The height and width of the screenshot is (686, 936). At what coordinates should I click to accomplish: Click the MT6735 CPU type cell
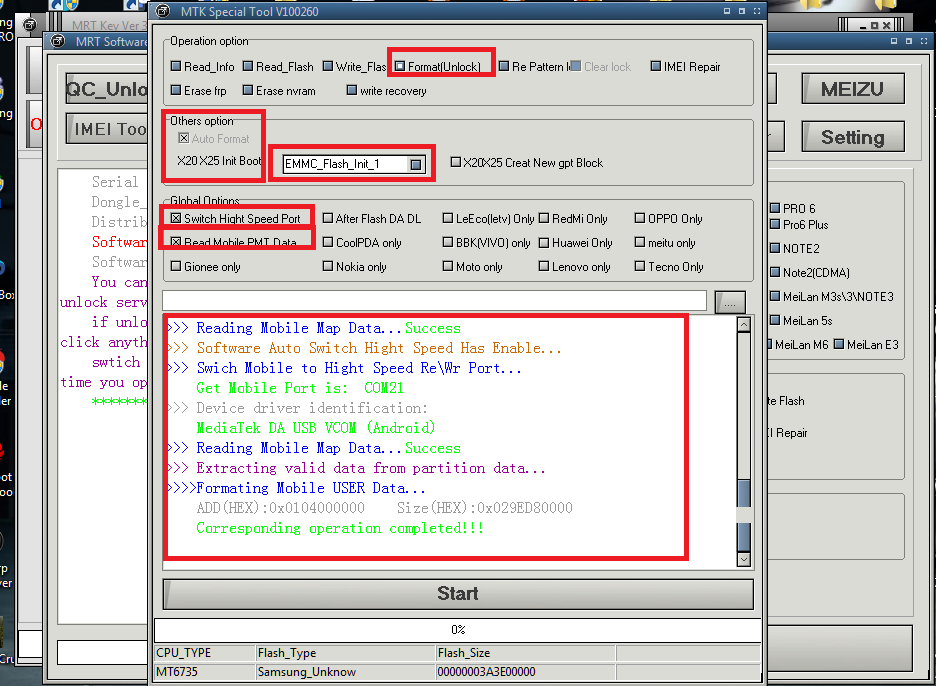click(205, 672)
